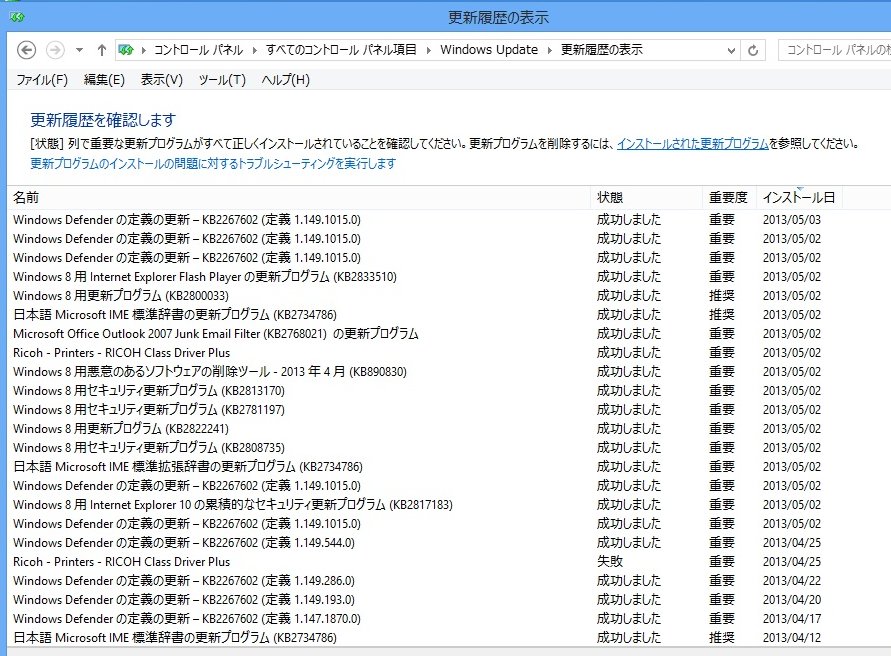
Task: Refresh the page with the refresh button
Action: click(753, 50)
